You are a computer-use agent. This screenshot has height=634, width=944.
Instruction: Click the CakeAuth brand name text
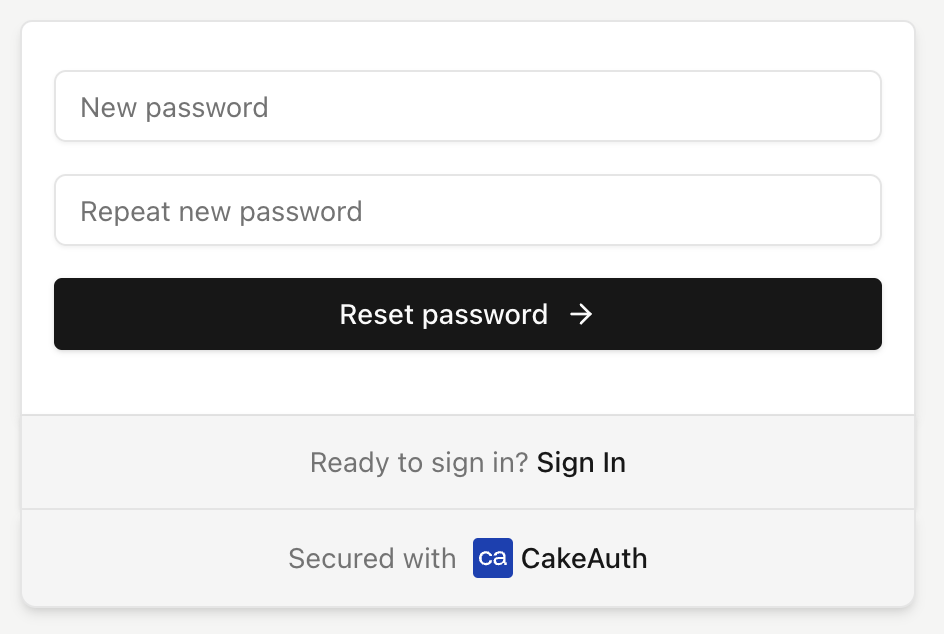(x=584, y=558)
